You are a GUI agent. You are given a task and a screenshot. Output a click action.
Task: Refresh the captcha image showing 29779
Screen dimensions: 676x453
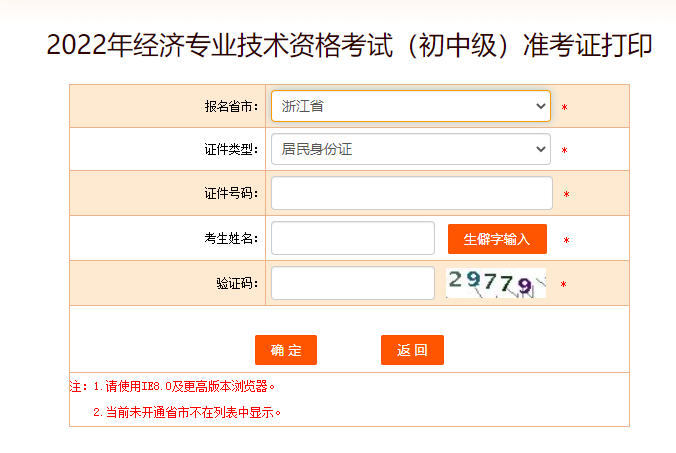[496, 283]
